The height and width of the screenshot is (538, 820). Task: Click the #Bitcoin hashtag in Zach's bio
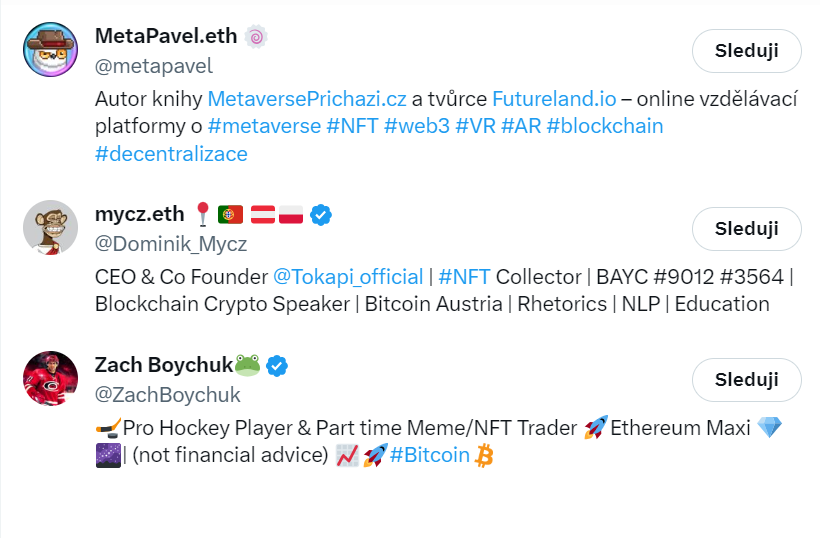click(x=429, y=456)
